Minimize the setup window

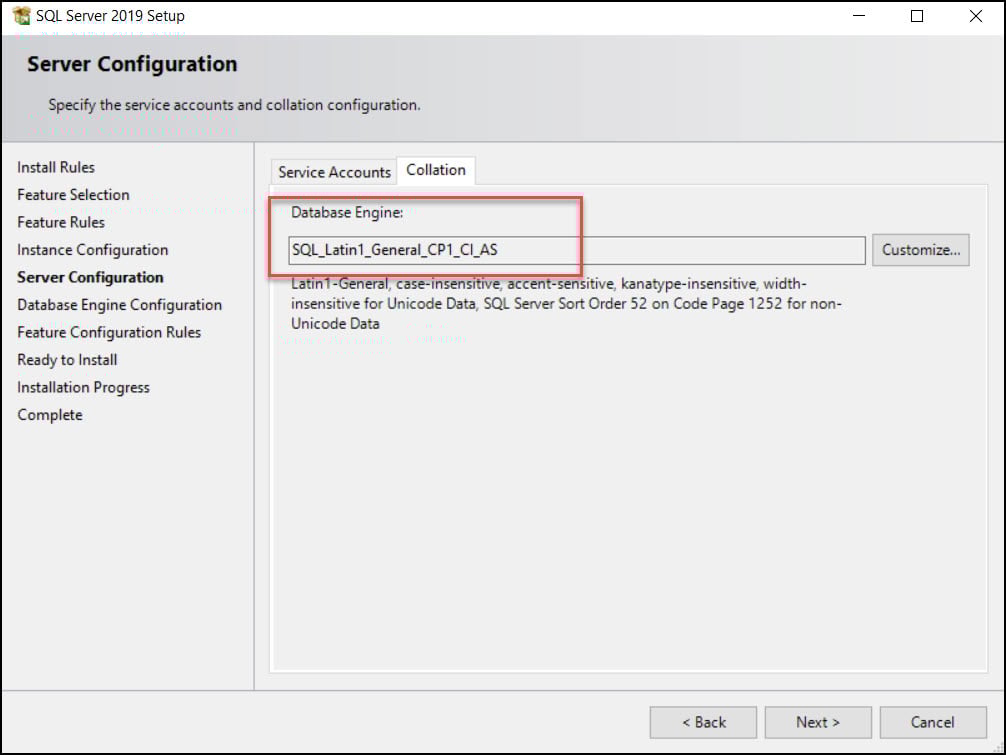tap(859, 16)
